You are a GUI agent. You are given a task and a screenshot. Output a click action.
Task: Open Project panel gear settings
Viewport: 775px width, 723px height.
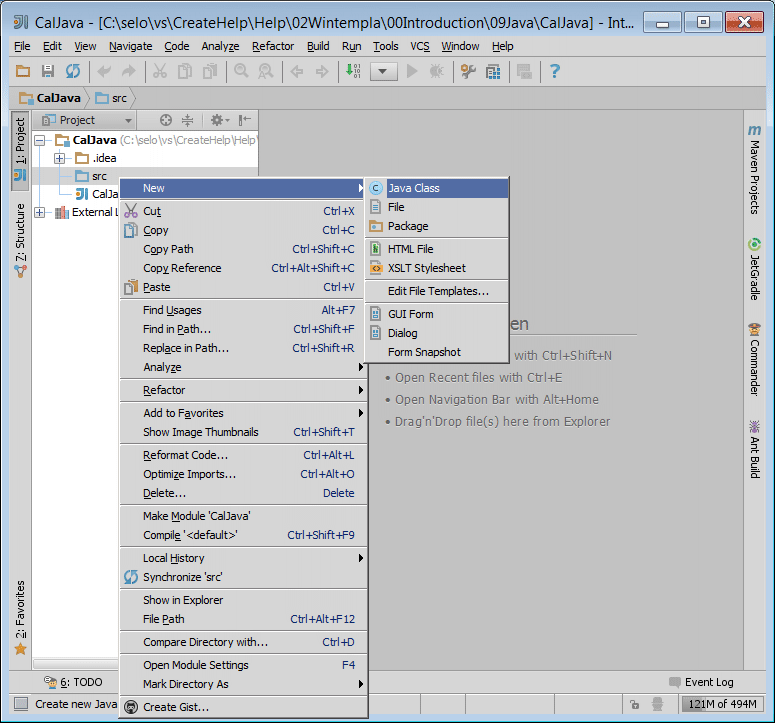click(220, 120)
